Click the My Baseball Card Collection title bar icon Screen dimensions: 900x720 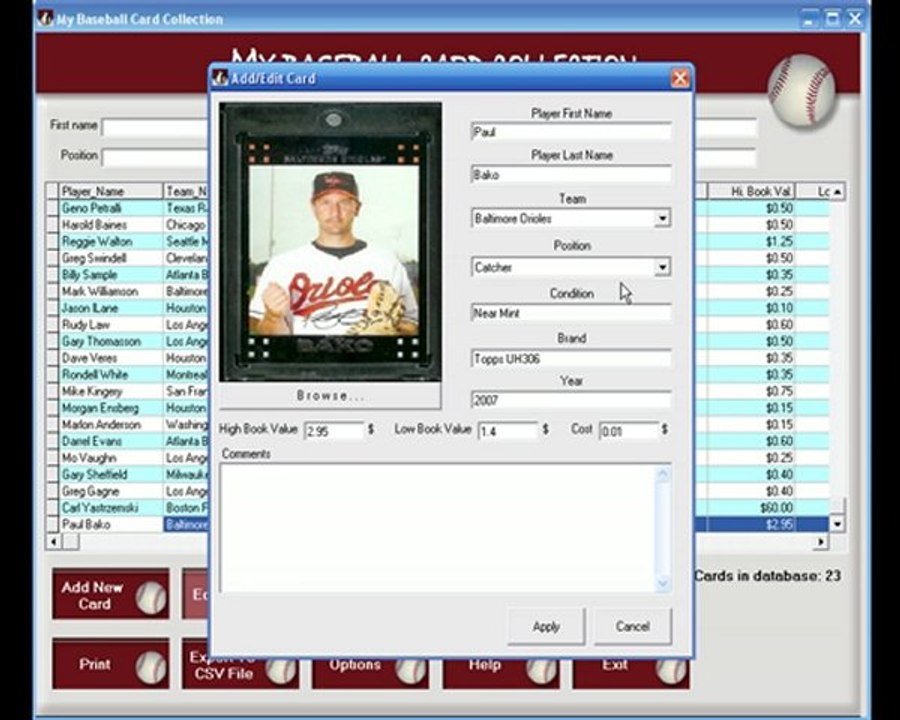tap(45, 19)
